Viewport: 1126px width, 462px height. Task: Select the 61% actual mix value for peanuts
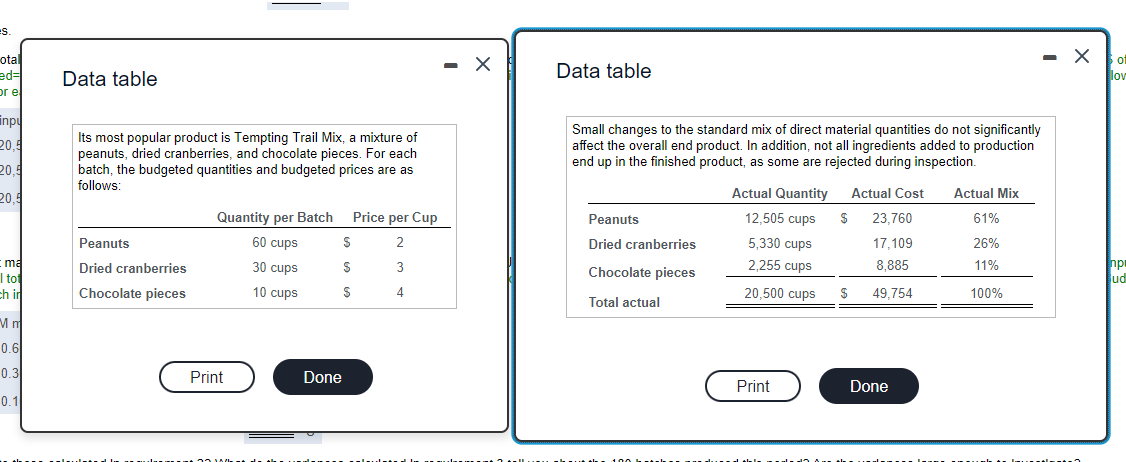coord(986,219)
